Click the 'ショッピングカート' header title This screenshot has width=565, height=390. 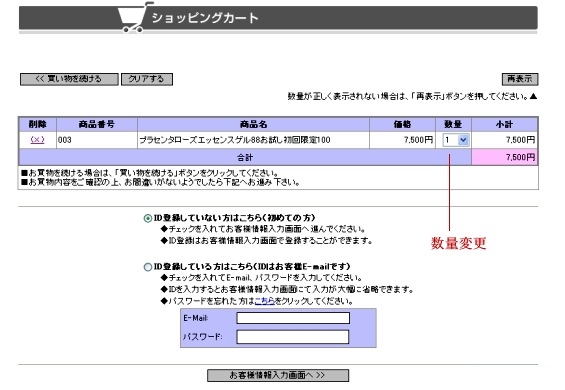coord(205,18)
